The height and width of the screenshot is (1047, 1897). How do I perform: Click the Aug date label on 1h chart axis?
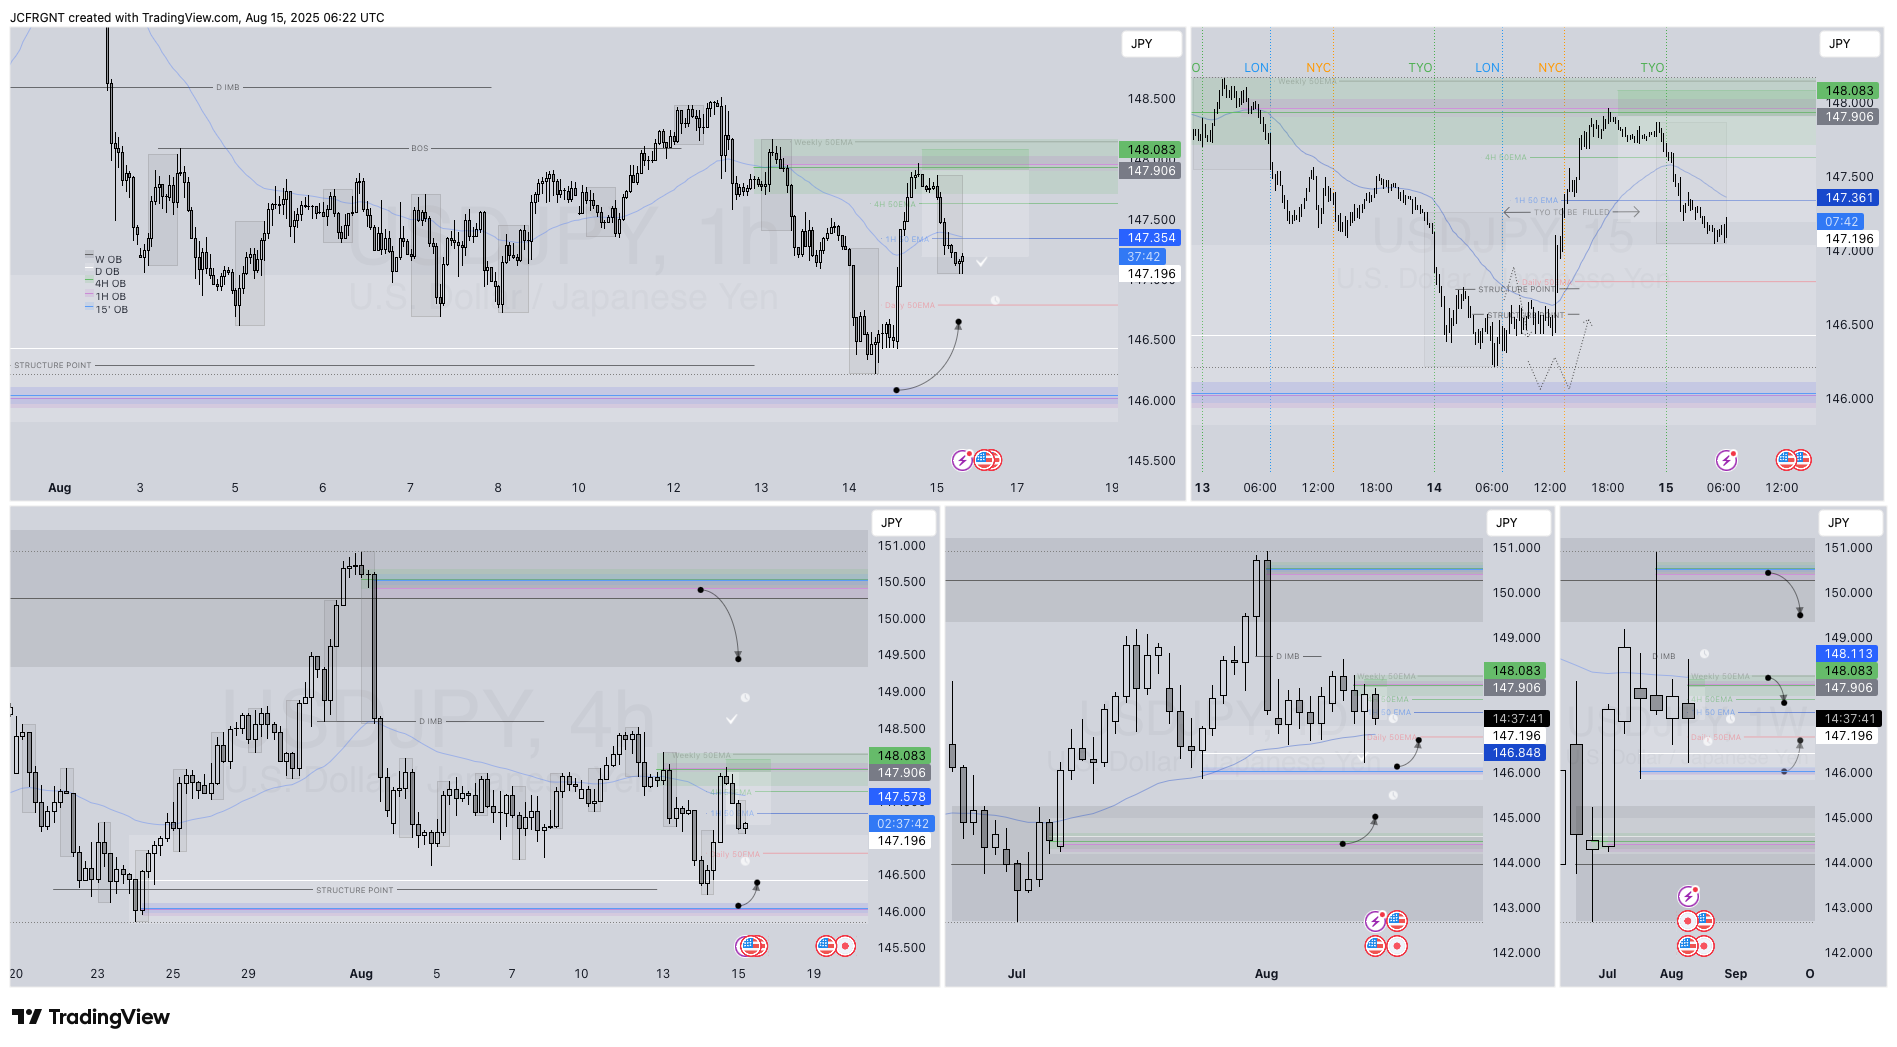pyautogui.click(x=60, y=488)
